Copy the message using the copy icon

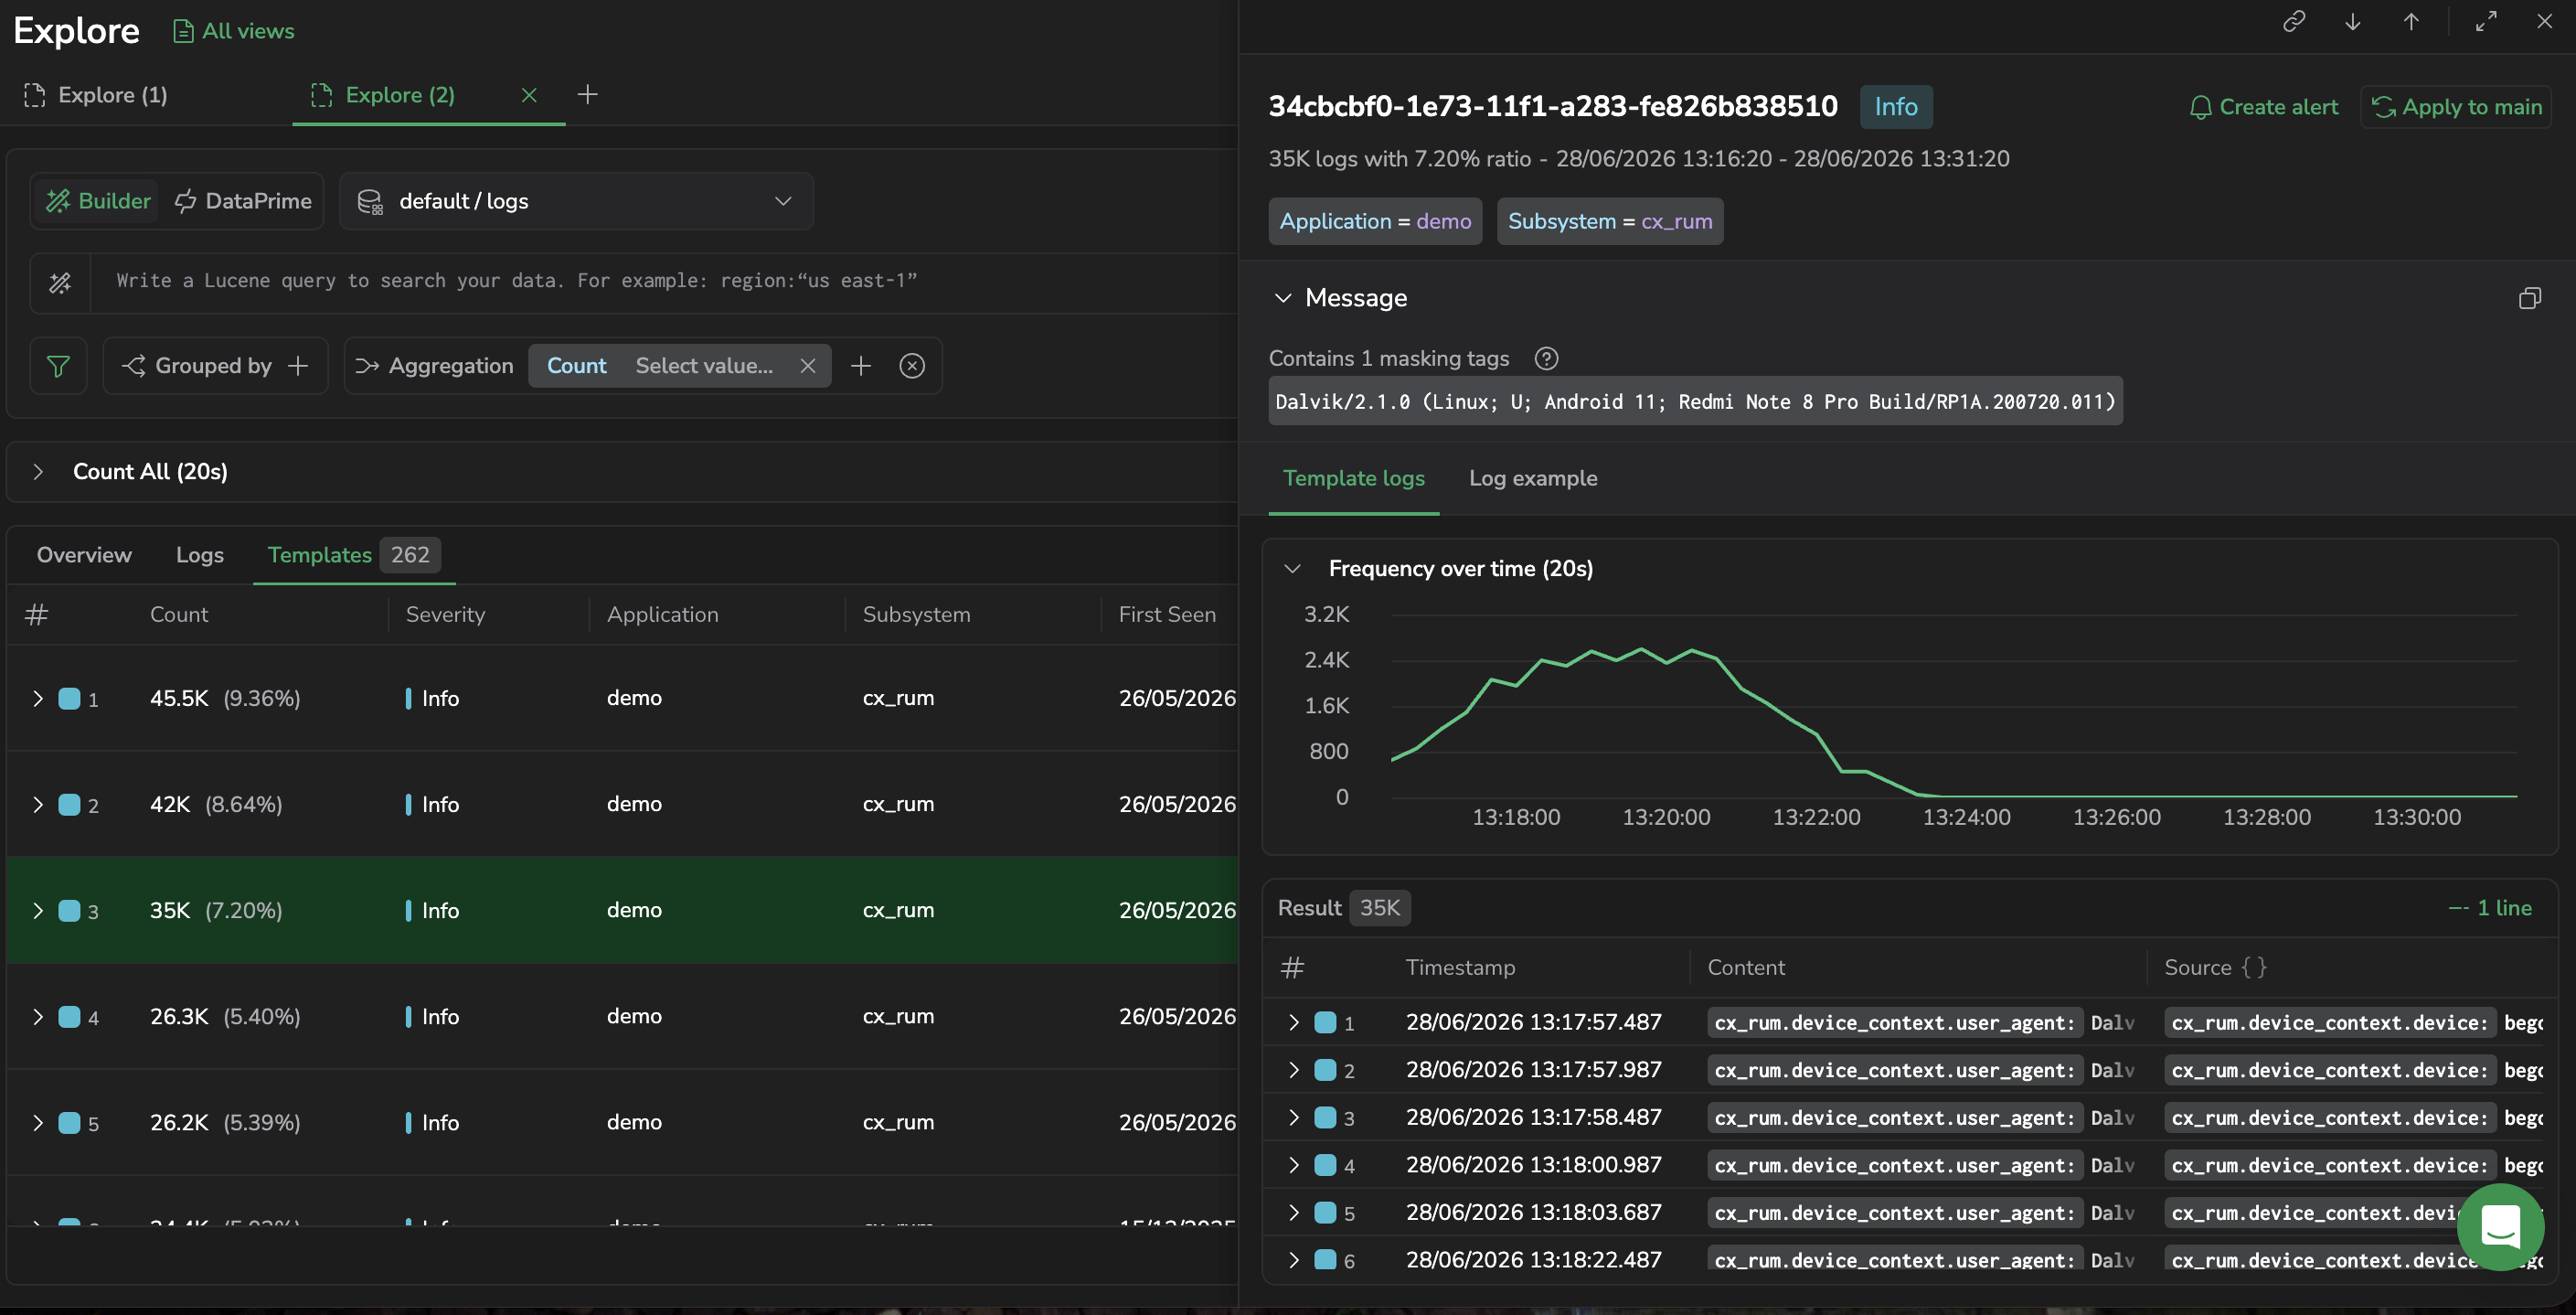point(2530,298)
